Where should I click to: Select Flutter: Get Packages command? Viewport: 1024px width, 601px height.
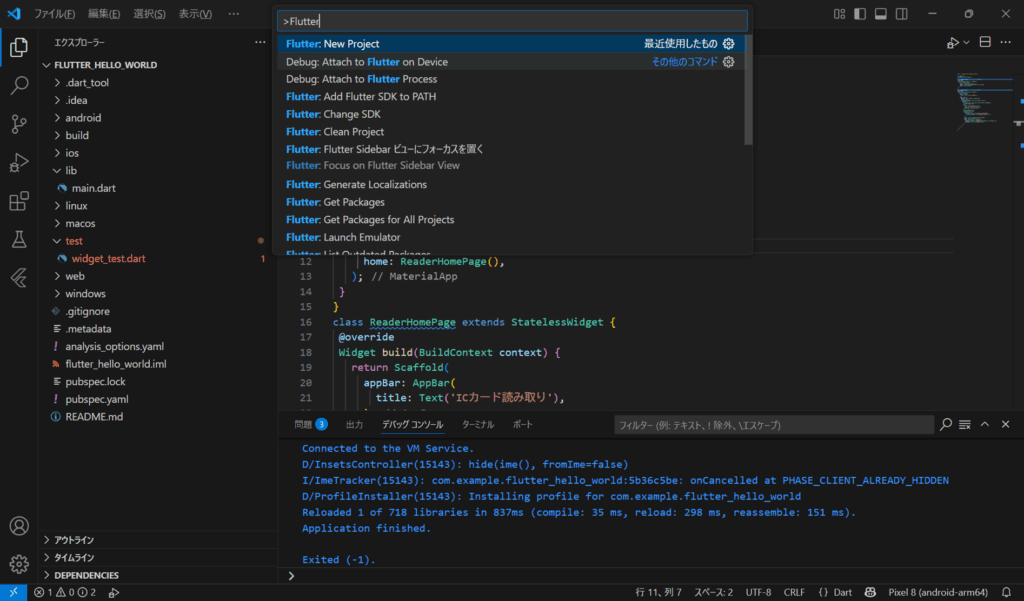point(511,202)
